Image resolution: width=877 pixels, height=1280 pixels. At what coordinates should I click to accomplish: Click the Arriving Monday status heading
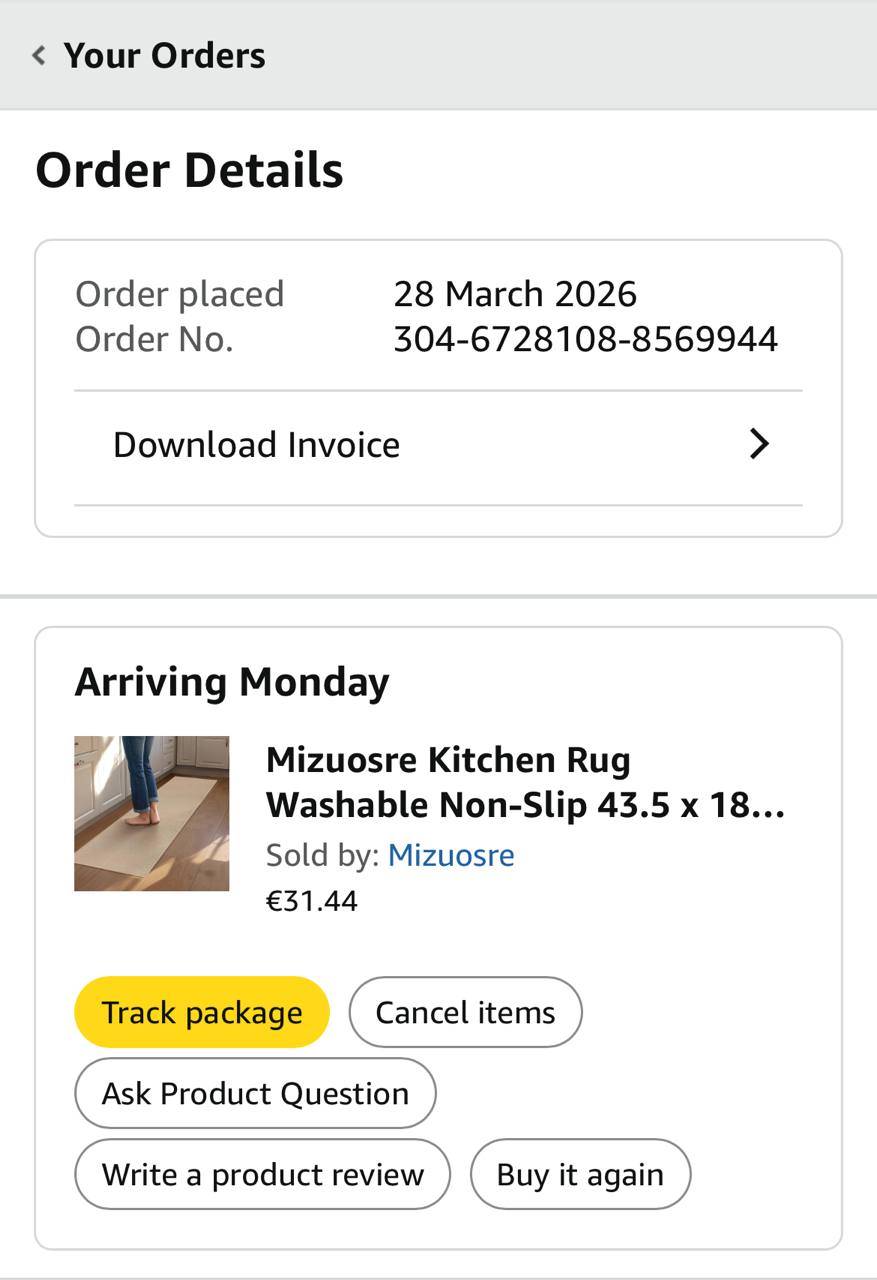(232, 682)
